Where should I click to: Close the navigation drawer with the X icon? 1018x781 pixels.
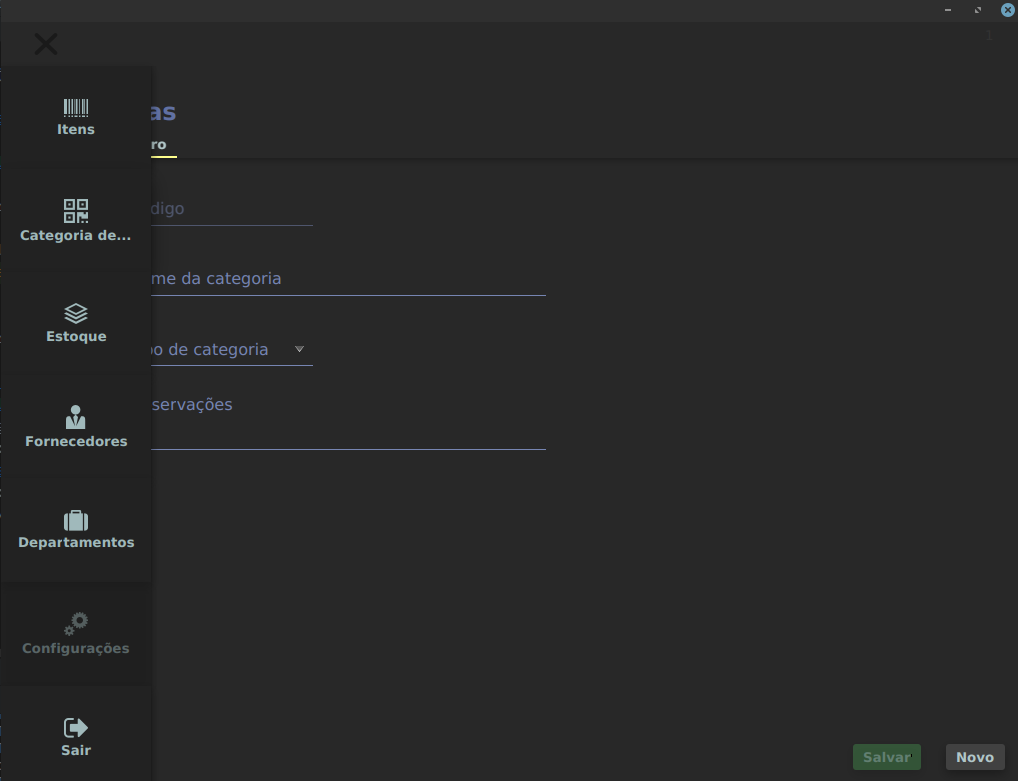(x=46, y=44)
